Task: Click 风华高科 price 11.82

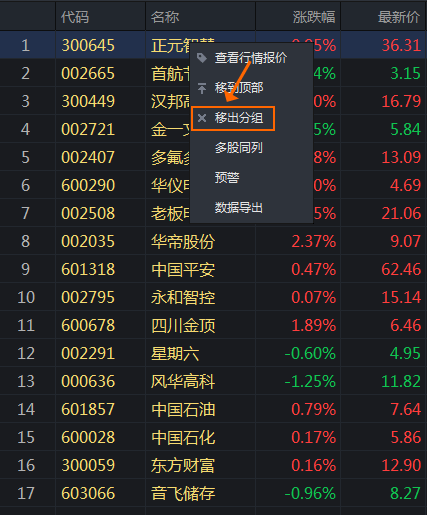Action: point(401,381)
